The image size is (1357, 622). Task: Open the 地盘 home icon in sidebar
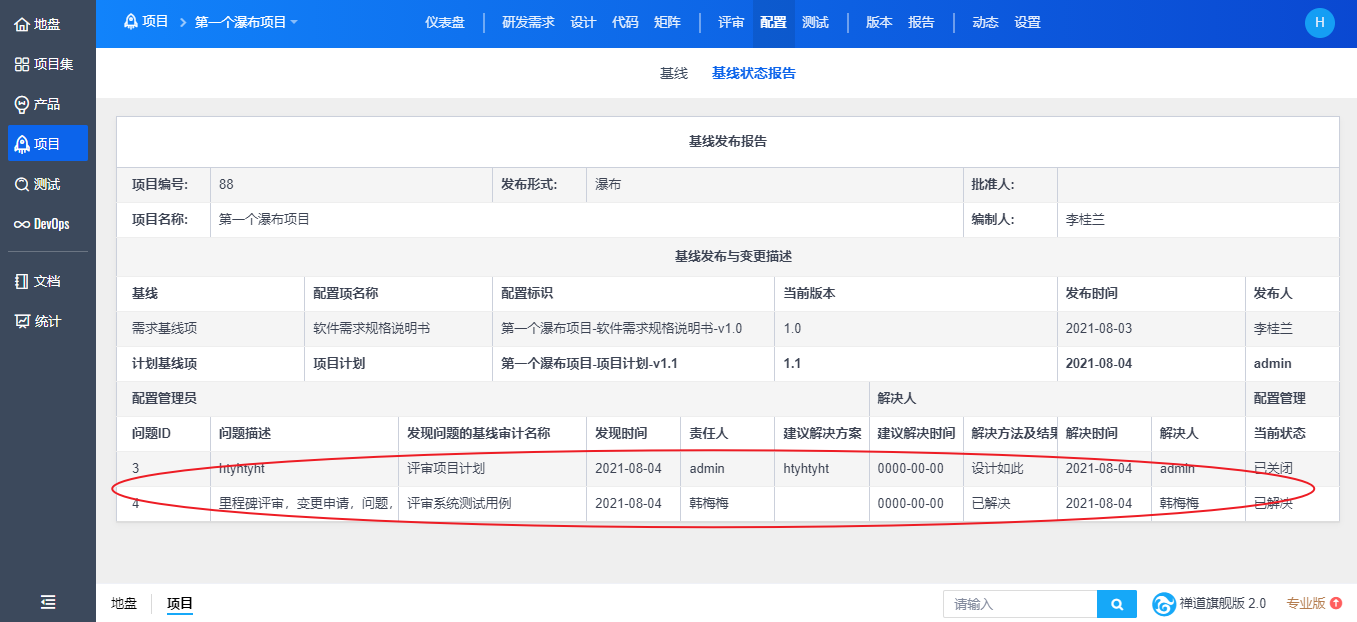click(x=22, y=24)
